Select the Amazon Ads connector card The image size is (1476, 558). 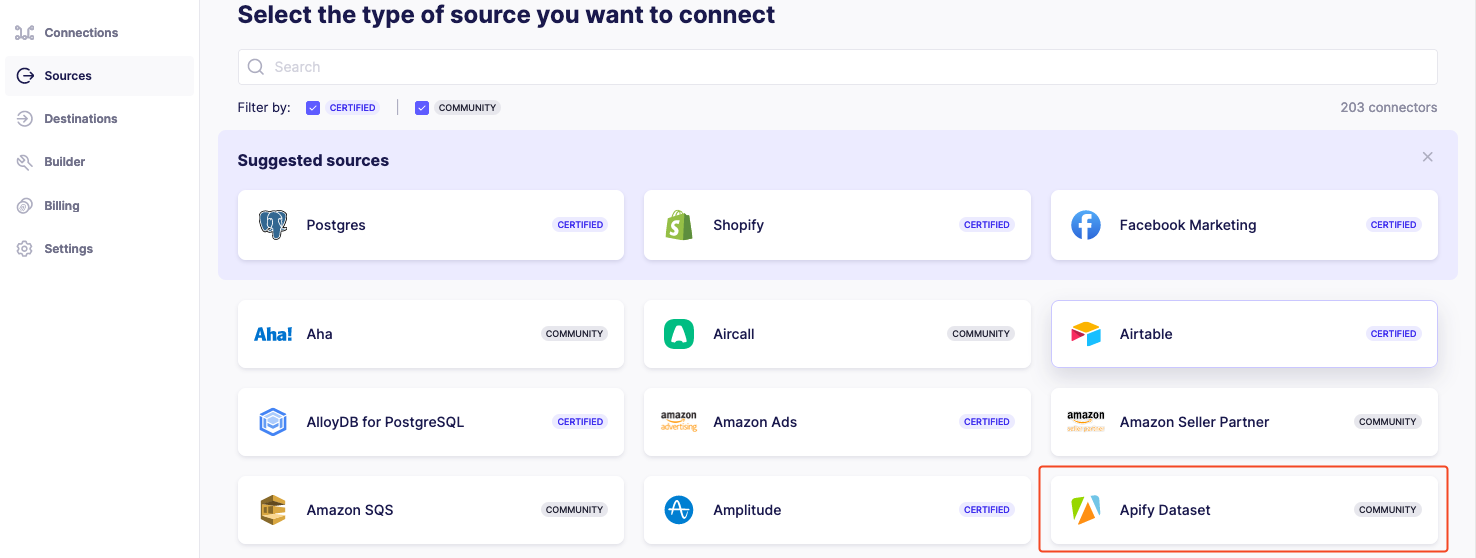click(836, 422)
